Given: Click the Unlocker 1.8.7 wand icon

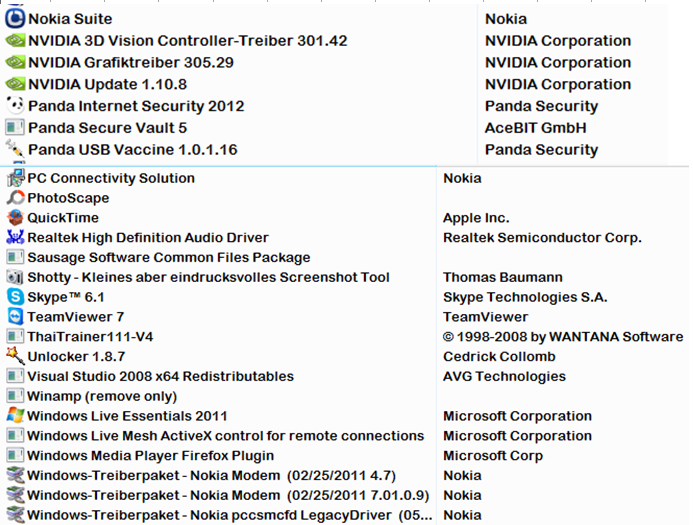Looking at the screenshot, I should coord(15,356).
